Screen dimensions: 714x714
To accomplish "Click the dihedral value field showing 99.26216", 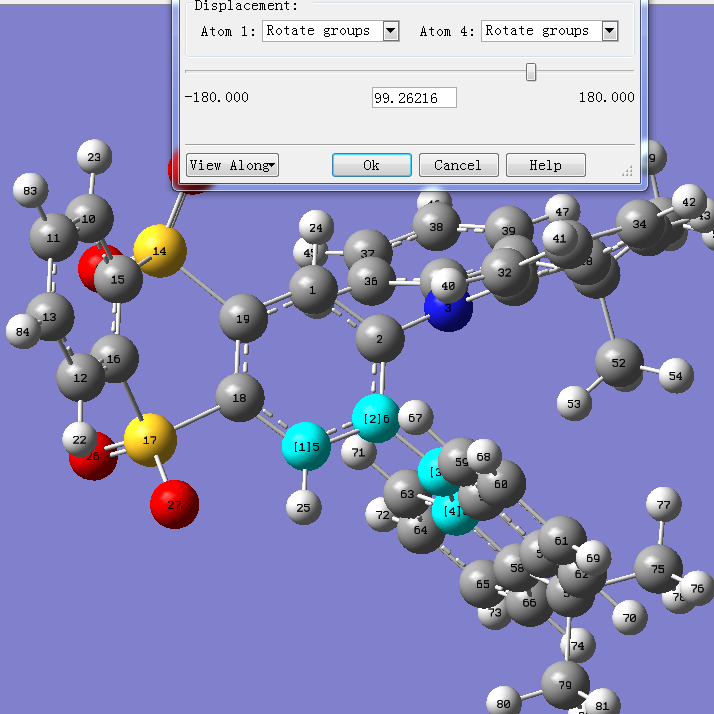I will 414,97.
